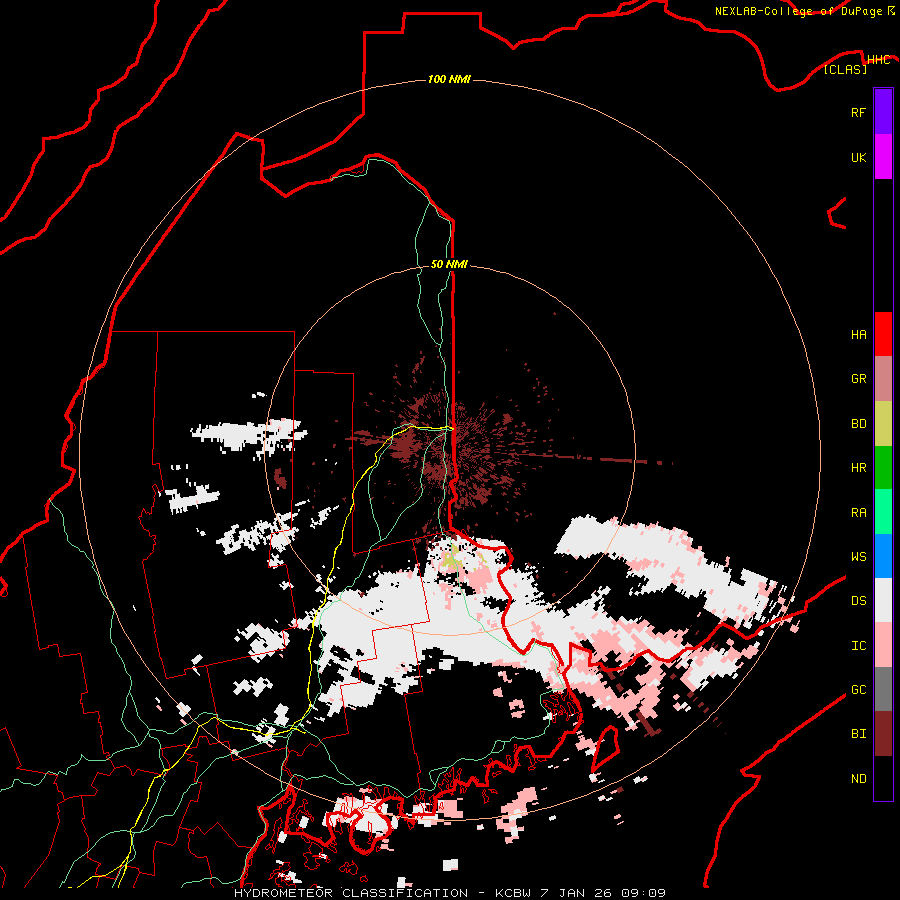Click the 100 NMI range ring label
Viewport: 900px width, 900px height.
pyautogui.click(x=449, y=79)
